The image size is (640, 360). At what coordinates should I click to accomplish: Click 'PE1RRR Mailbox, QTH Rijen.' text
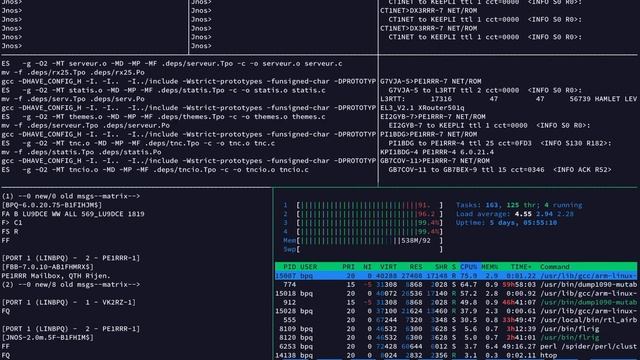pyautogui.click(x=56, y=276)
